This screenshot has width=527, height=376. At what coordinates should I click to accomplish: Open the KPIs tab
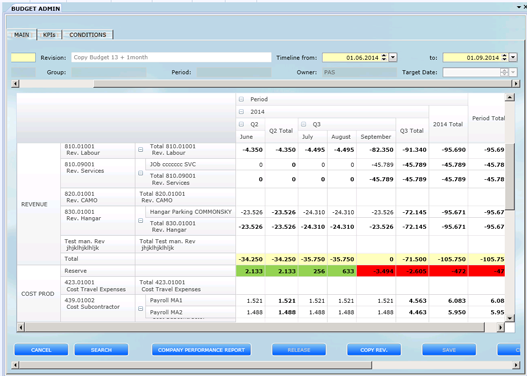point(49,35)
